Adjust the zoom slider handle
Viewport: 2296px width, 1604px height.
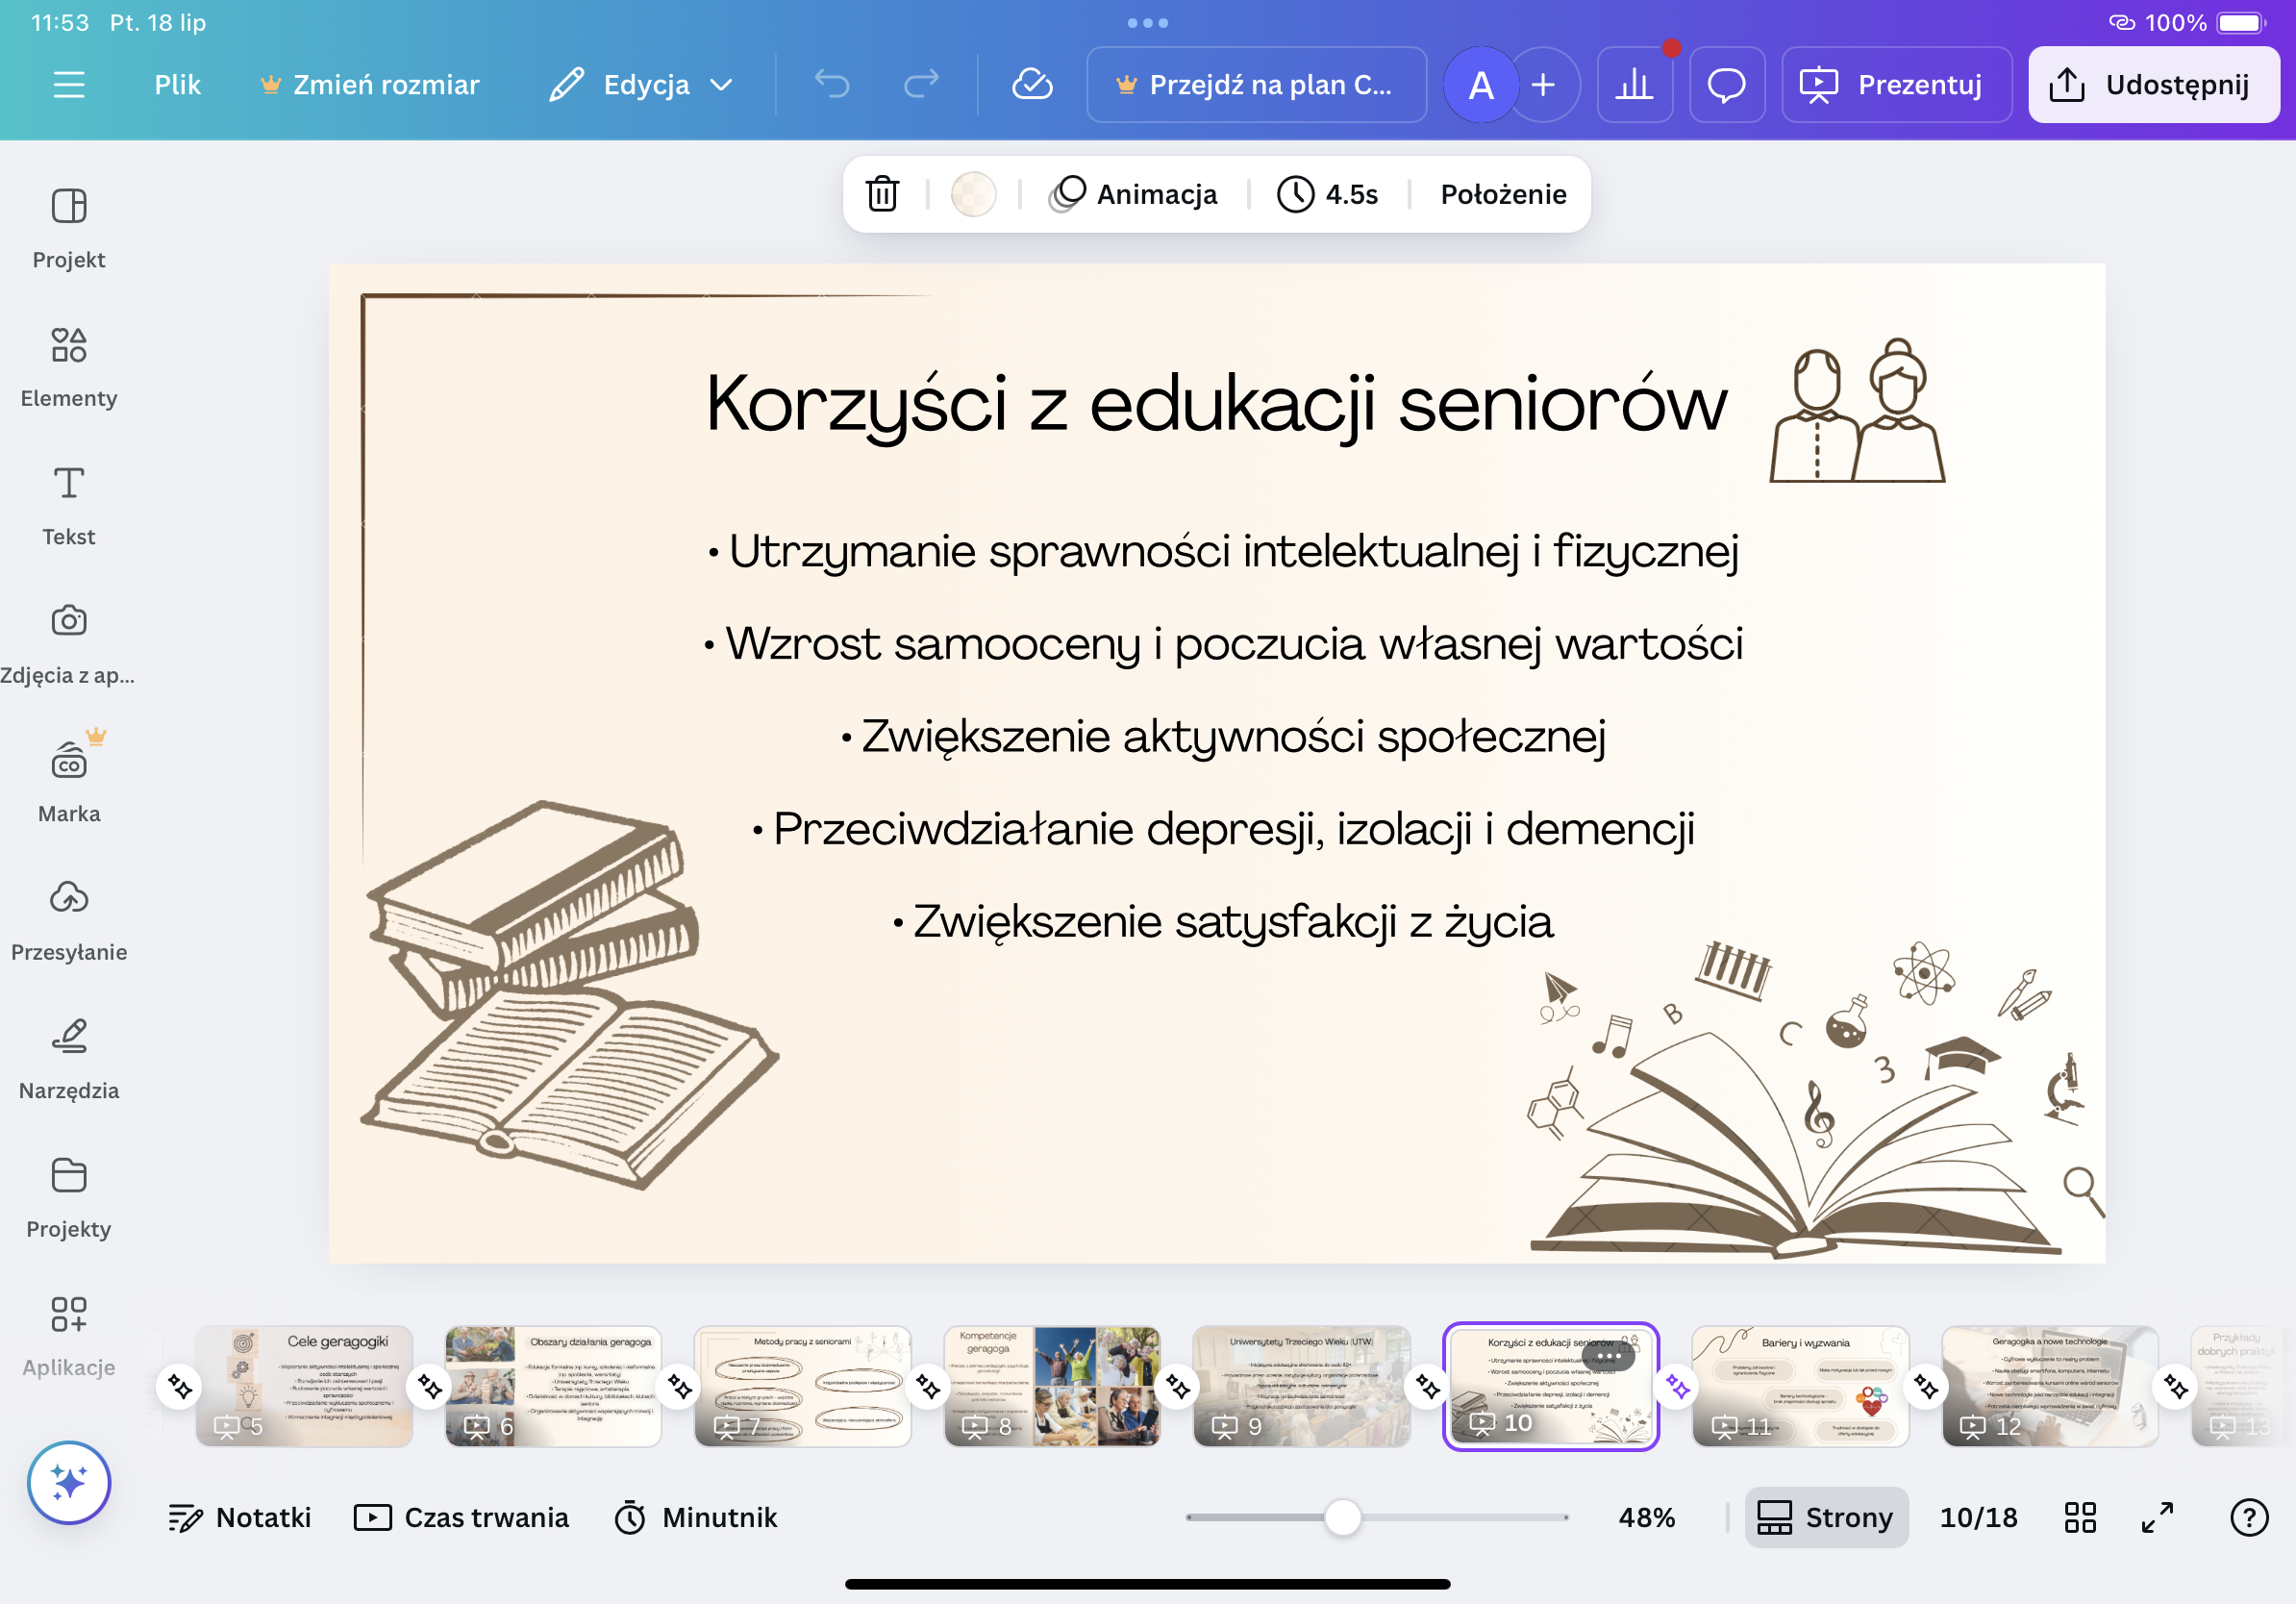(x=1342, y=1517)
